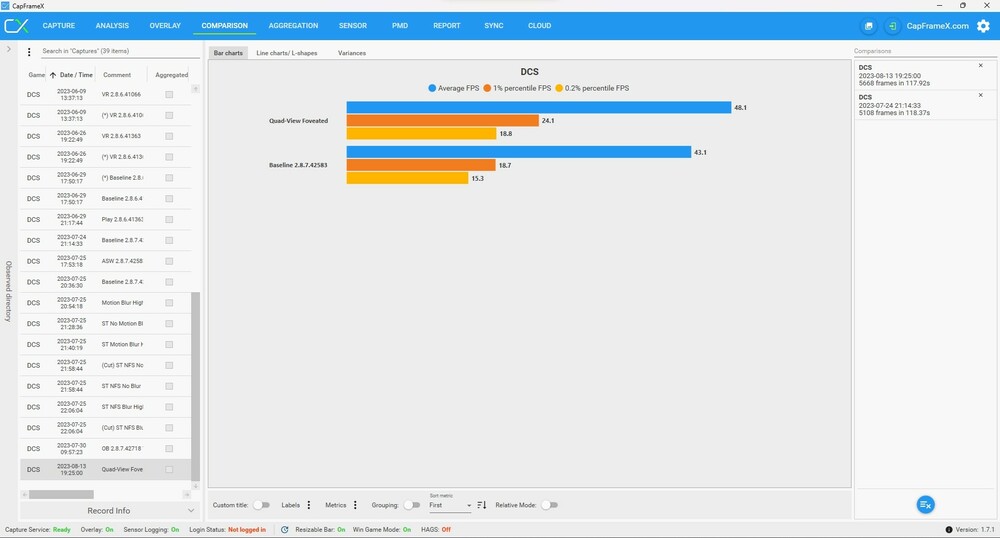Open the CLOUD tab
This screenshot has width=1000, height=538.
coord(540,26)
